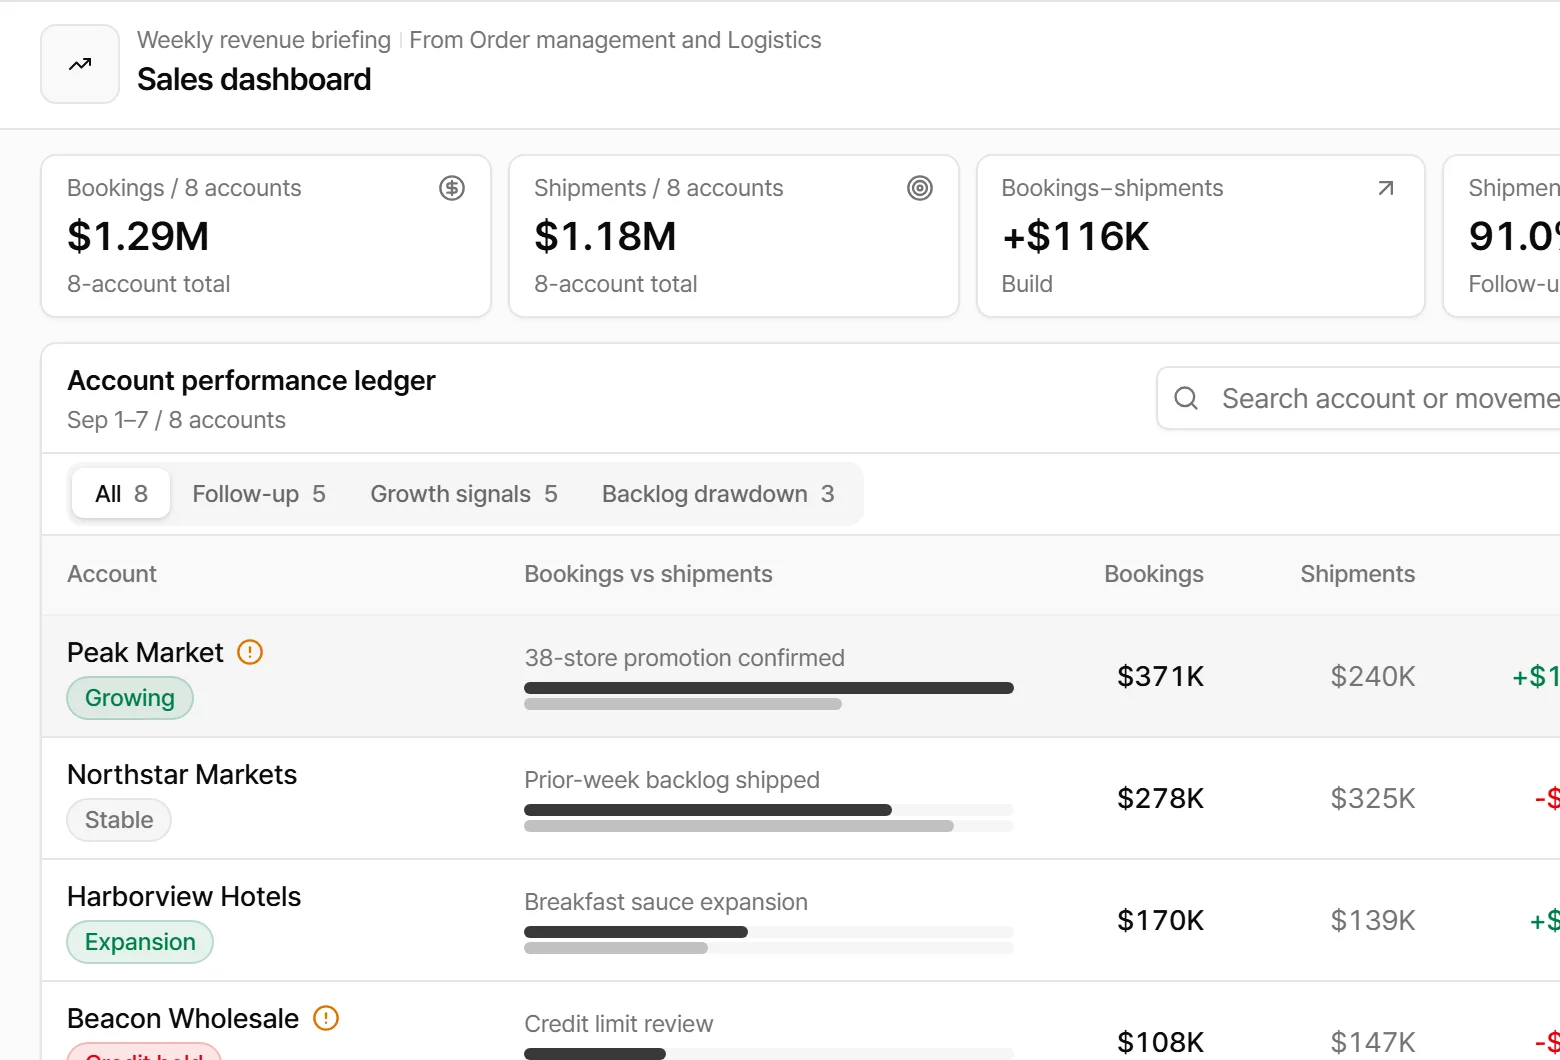Click the Bookings vs shipments column header
Viewport: 1560px width, 1060px height.
click(648, 574)
